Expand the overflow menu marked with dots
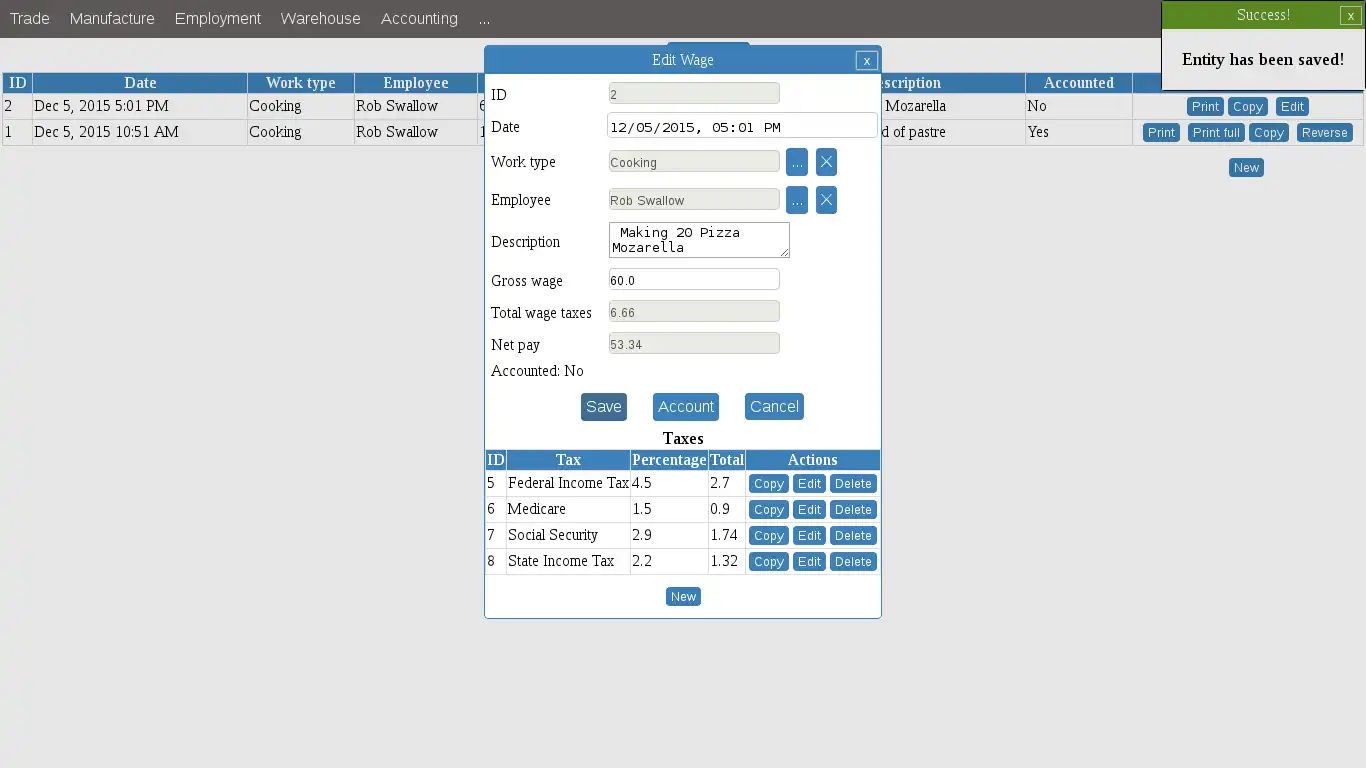This screenshot has width=1366, height=768. point(484,18)
